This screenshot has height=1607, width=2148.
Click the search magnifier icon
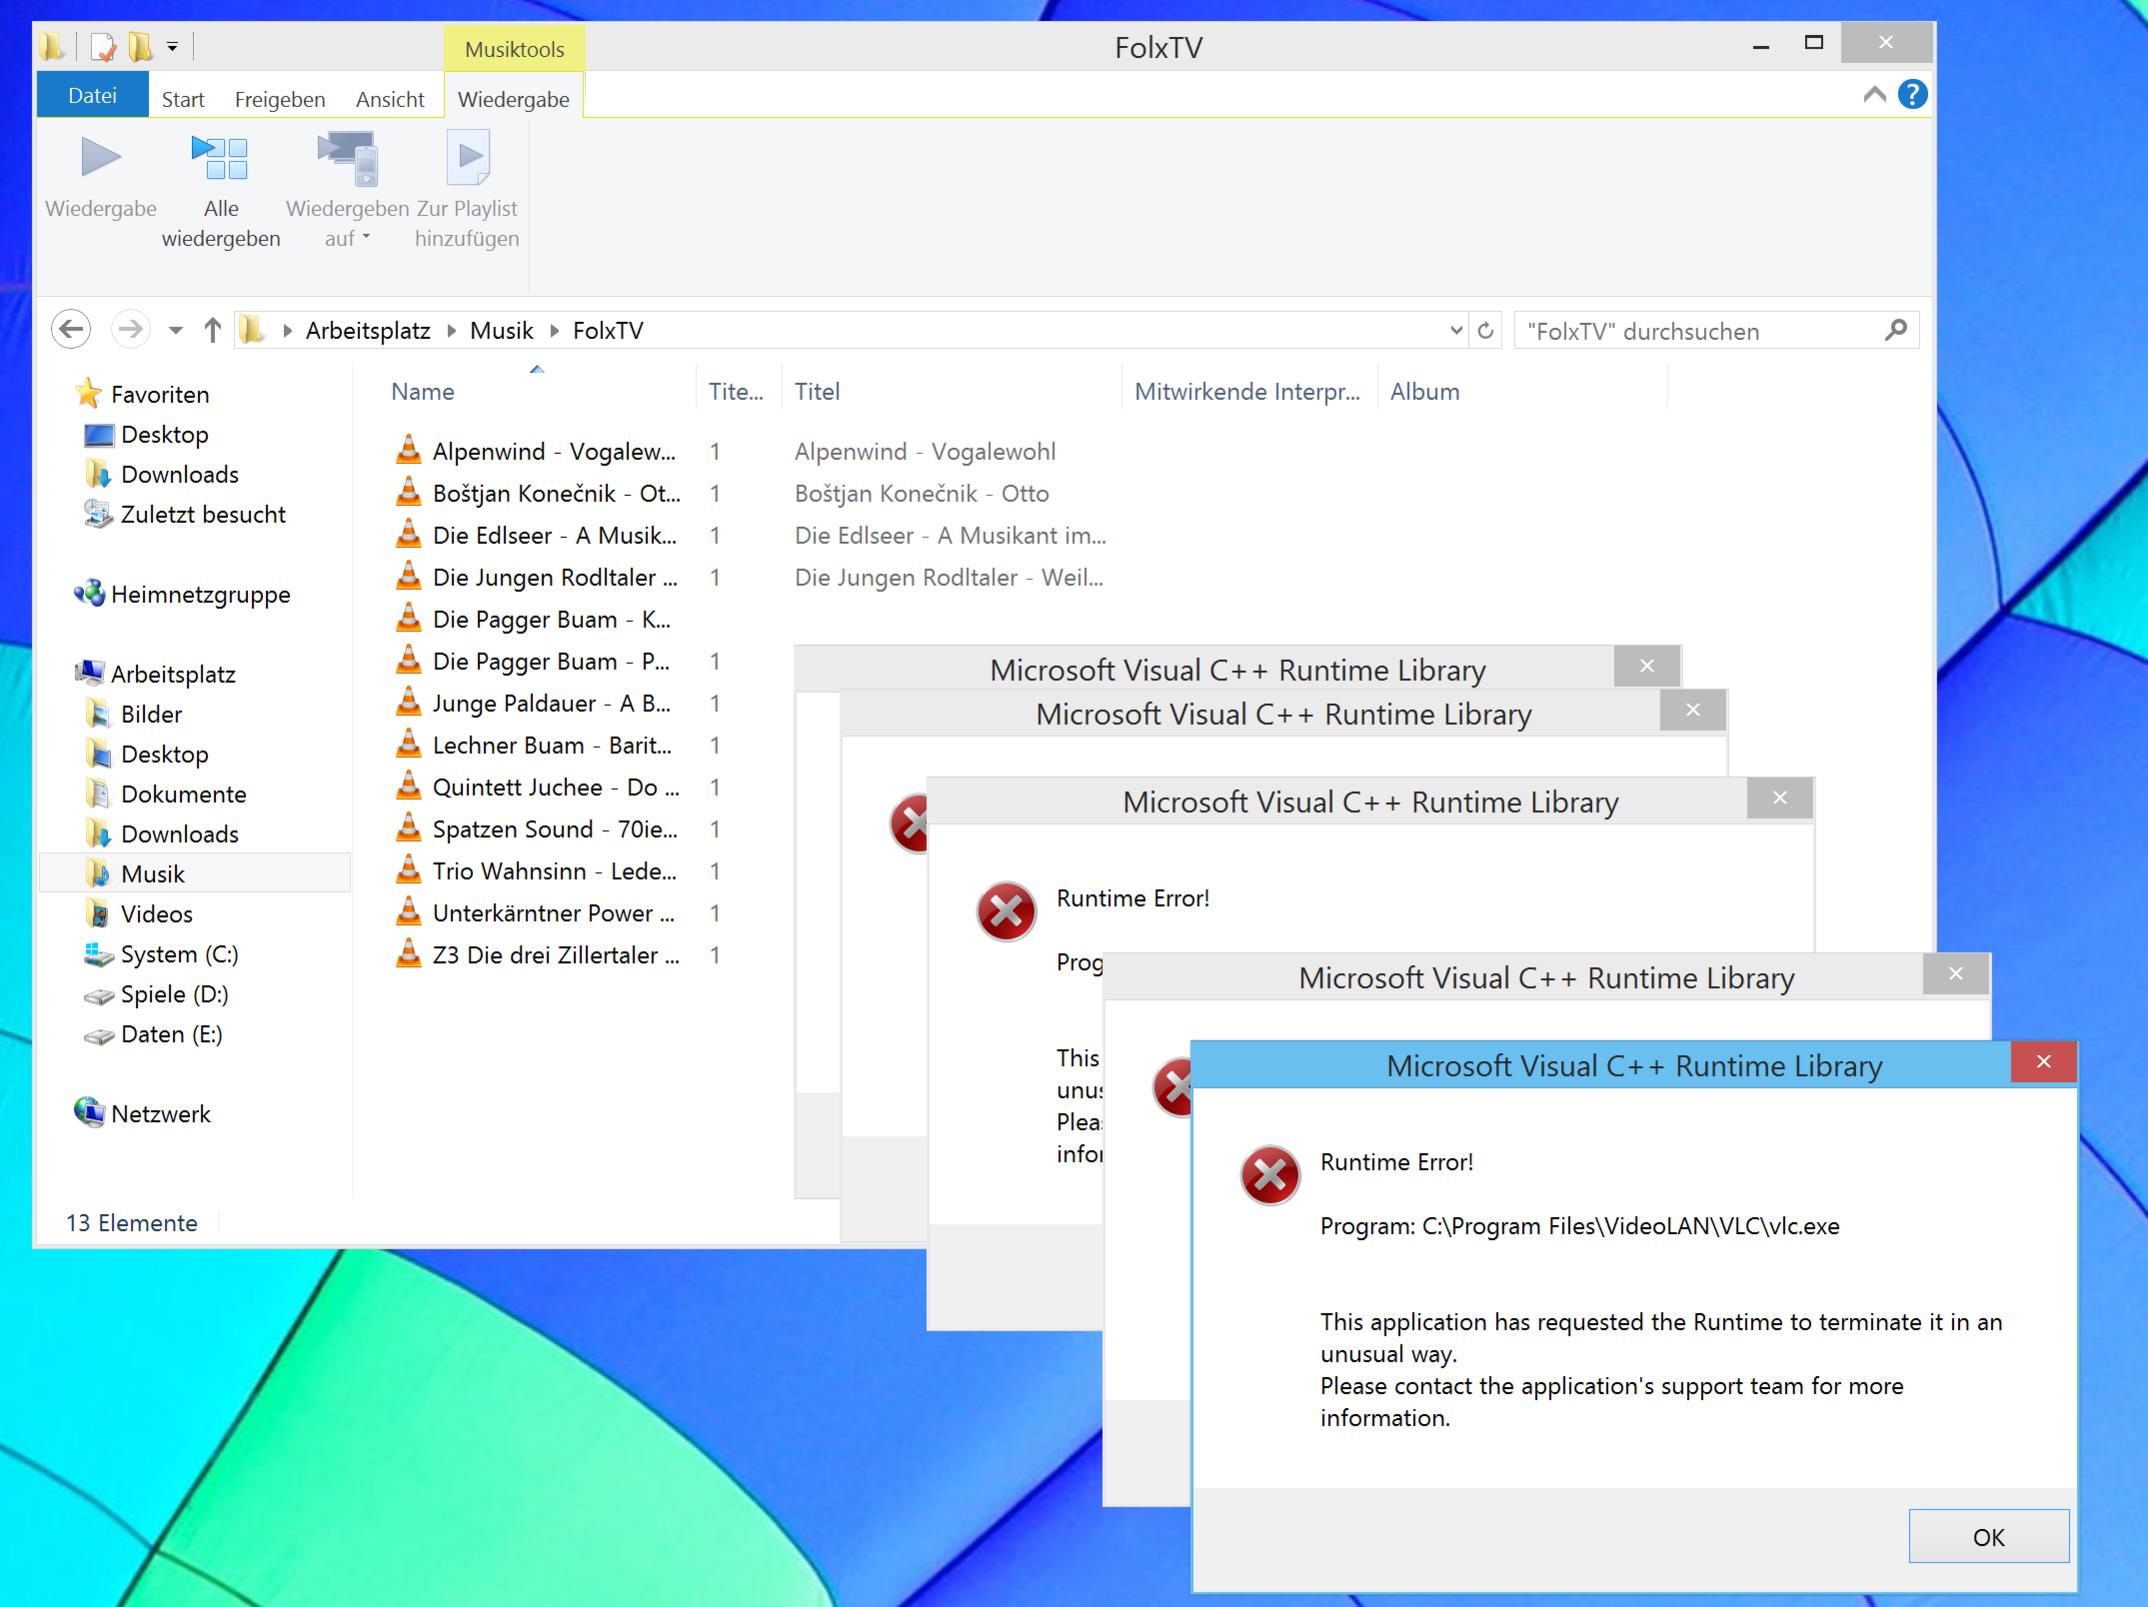pyautogui.click(x=1895, y=330)
